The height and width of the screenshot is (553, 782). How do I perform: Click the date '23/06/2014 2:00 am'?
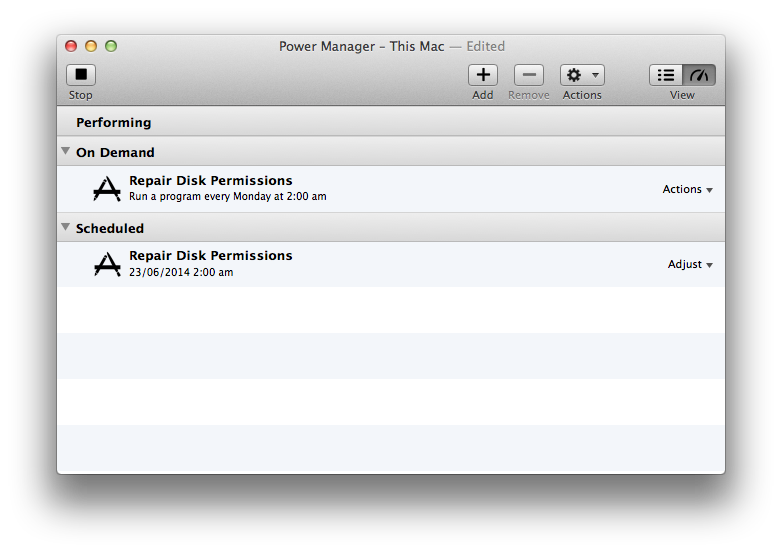coord(181,272)
